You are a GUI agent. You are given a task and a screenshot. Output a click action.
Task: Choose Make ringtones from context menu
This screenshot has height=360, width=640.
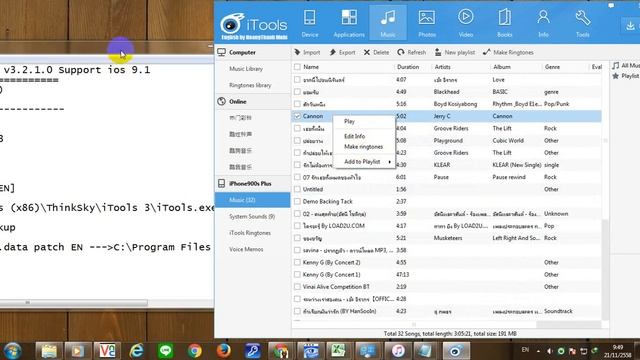click(x=363, y=147)
